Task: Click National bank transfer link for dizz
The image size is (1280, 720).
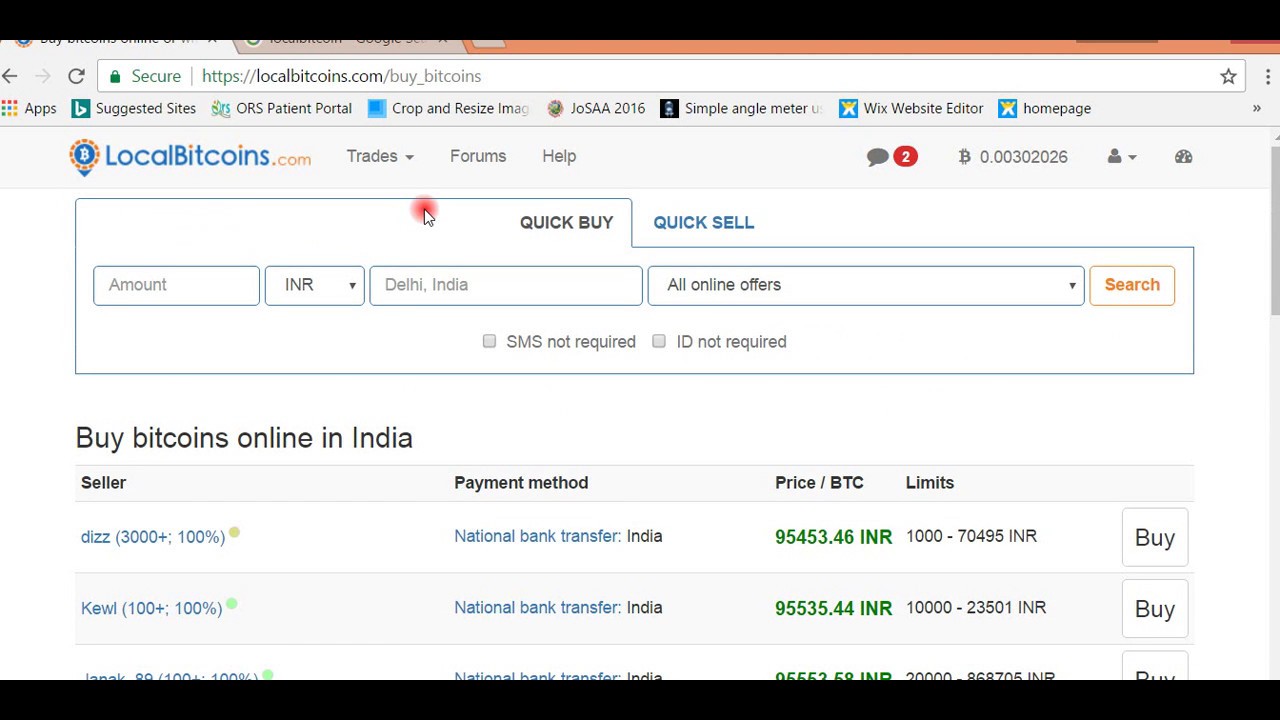Action: pos(538,536)
